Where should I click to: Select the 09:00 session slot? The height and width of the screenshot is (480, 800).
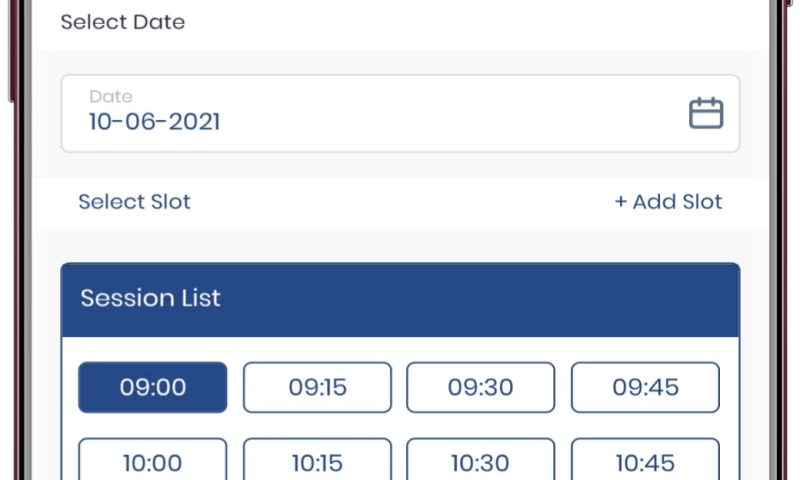pyautogui.click(x=153, y=387)
